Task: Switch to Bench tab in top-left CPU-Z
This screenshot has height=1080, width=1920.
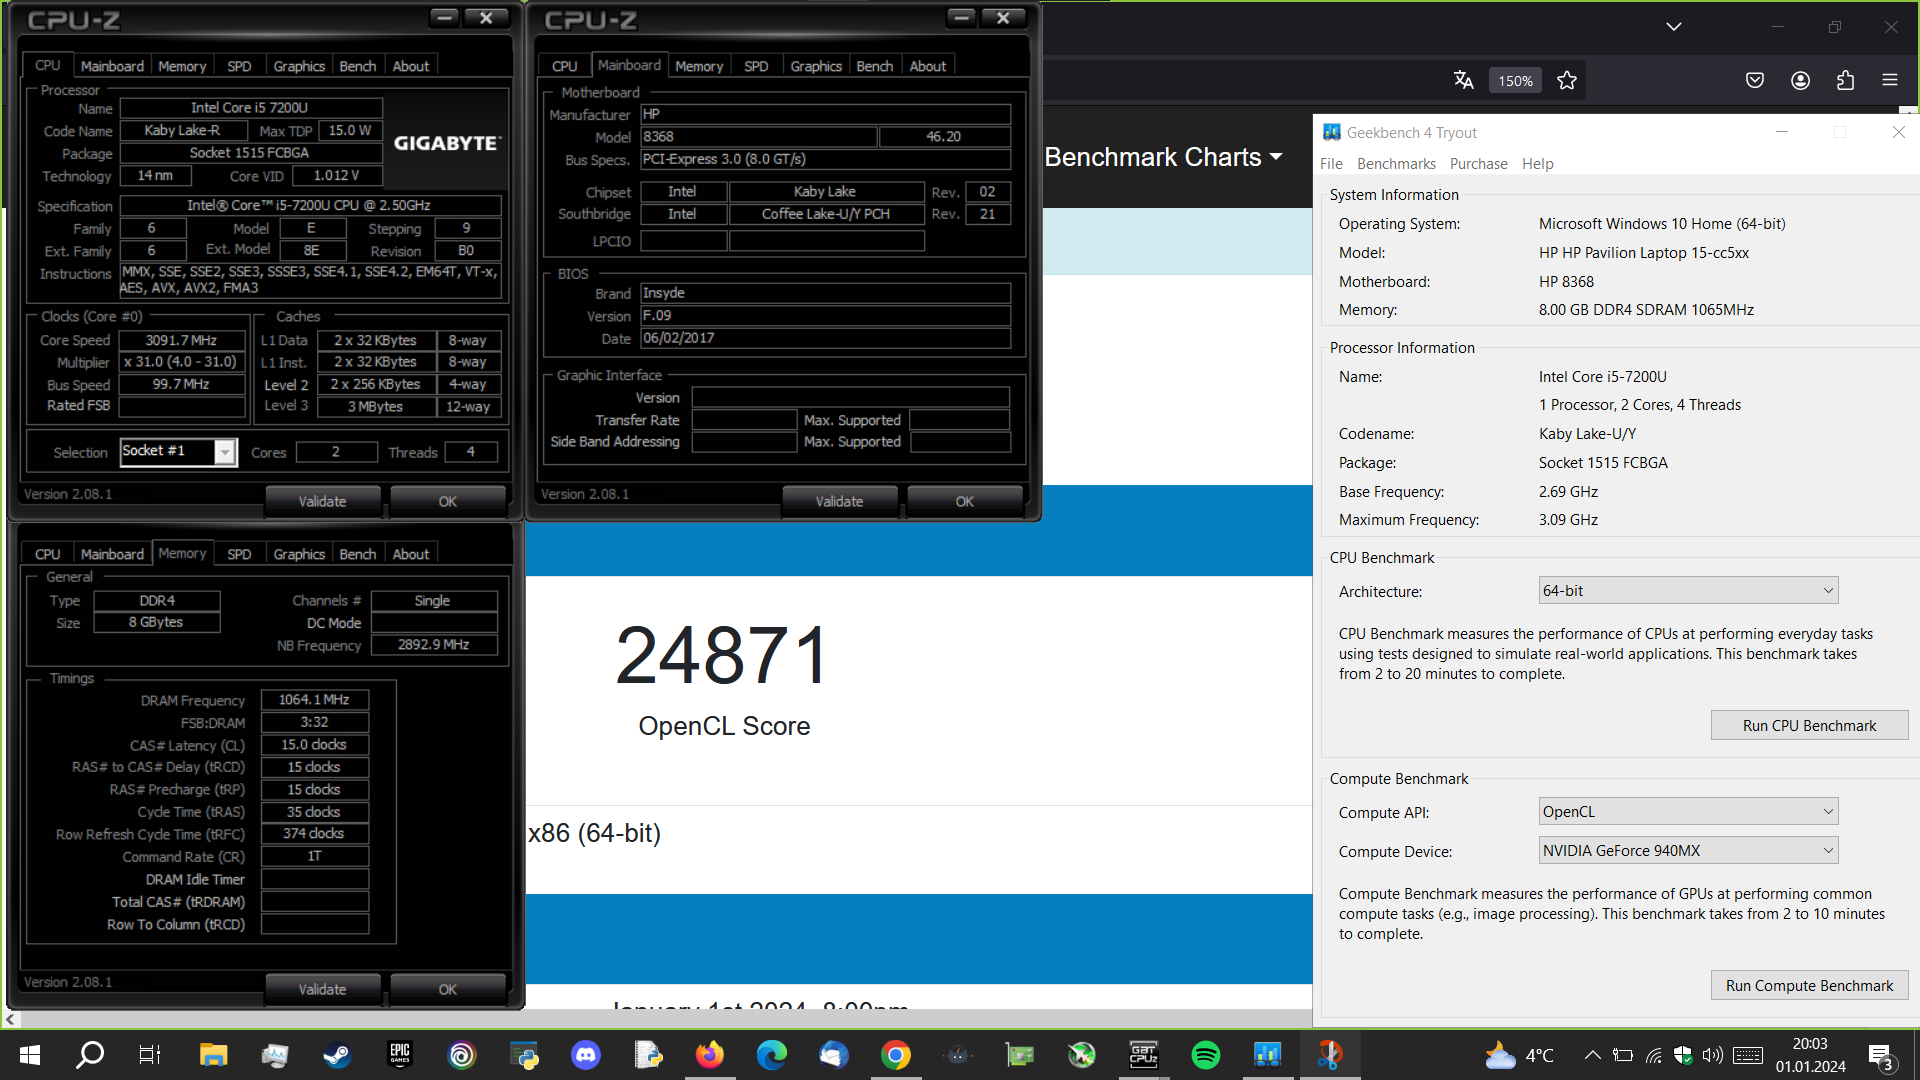Action: point(358,66)
